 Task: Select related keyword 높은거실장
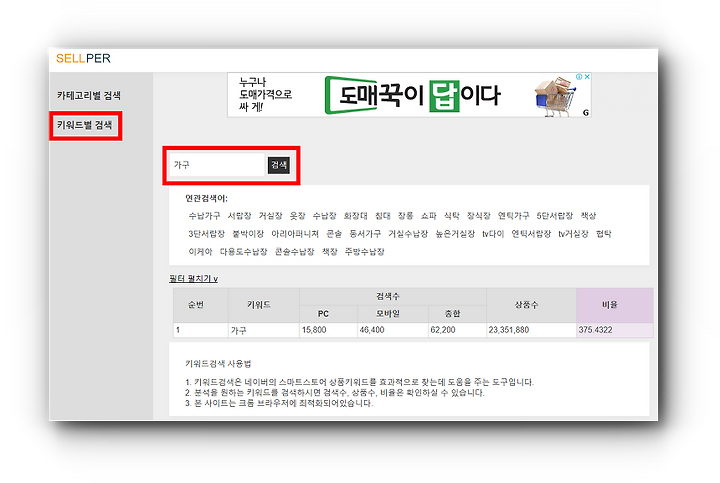(455, 234)
